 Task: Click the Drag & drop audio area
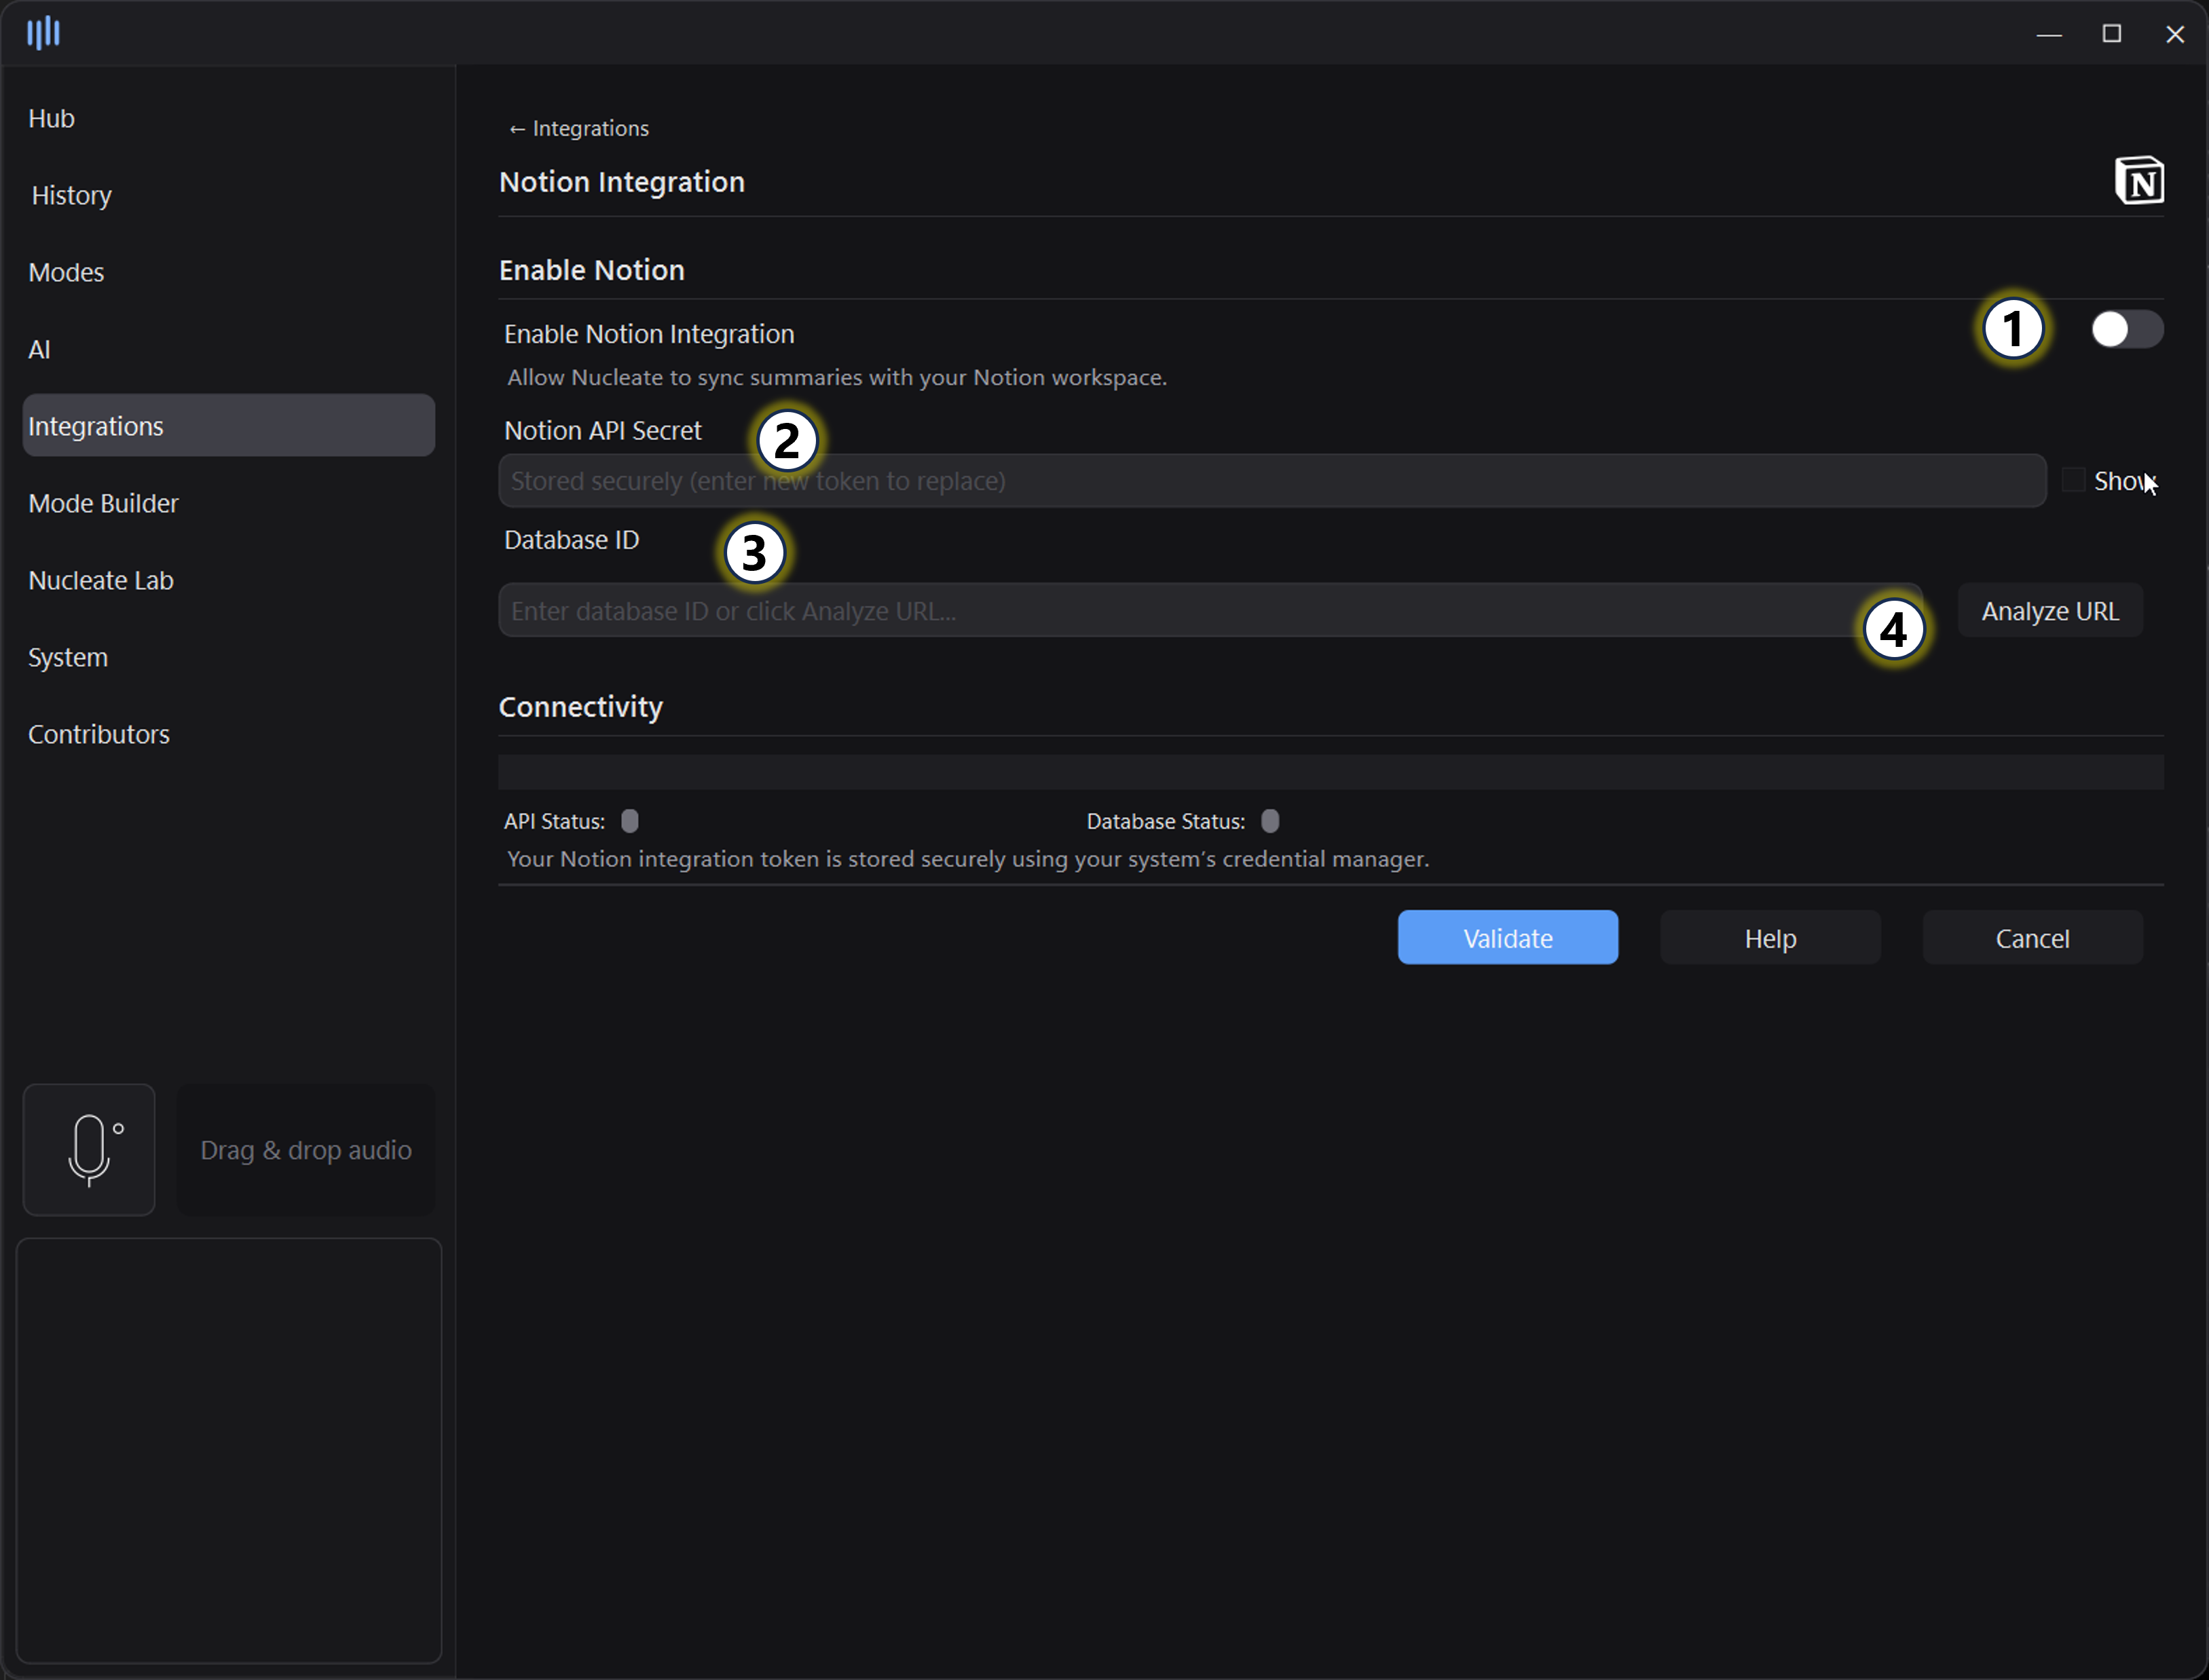306,1150
